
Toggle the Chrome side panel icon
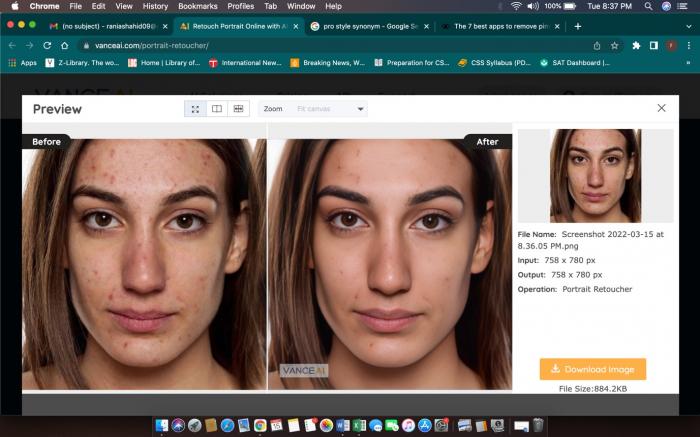click(654, 46)
